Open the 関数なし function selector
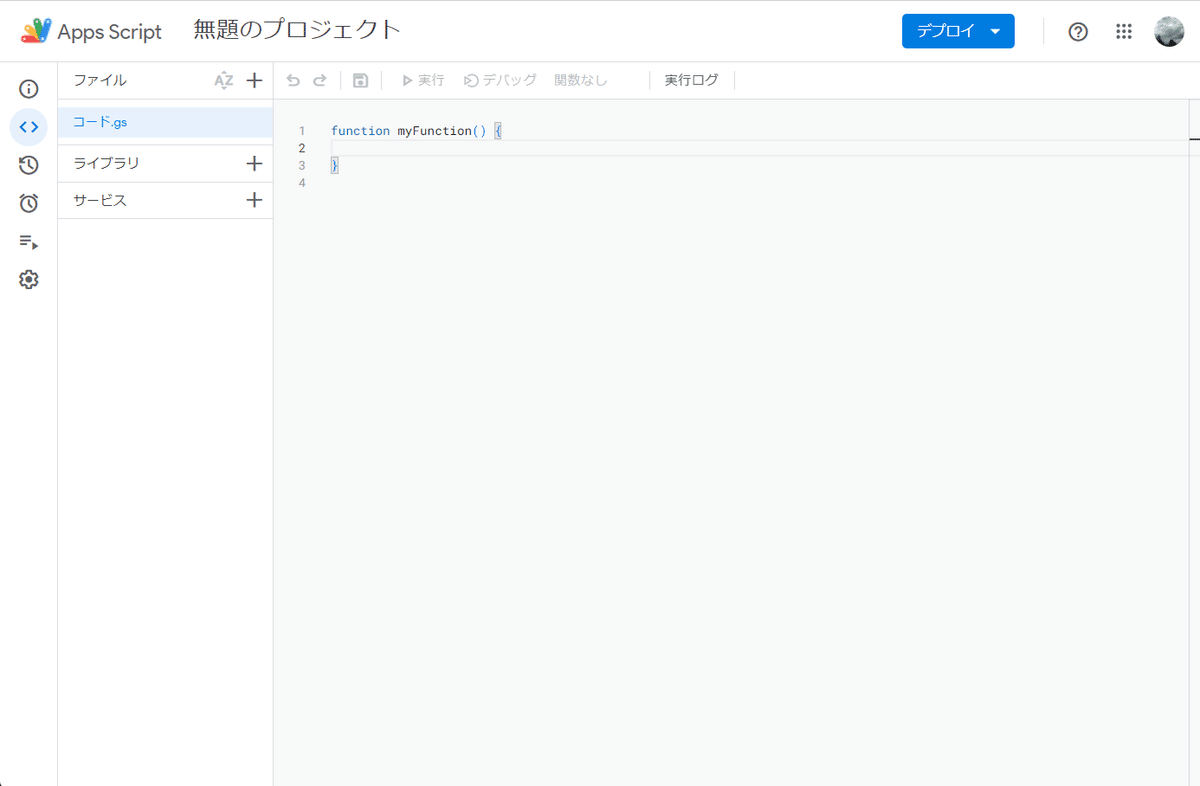Viewport: 1200px width, 786px height. [x=581, y=80]
